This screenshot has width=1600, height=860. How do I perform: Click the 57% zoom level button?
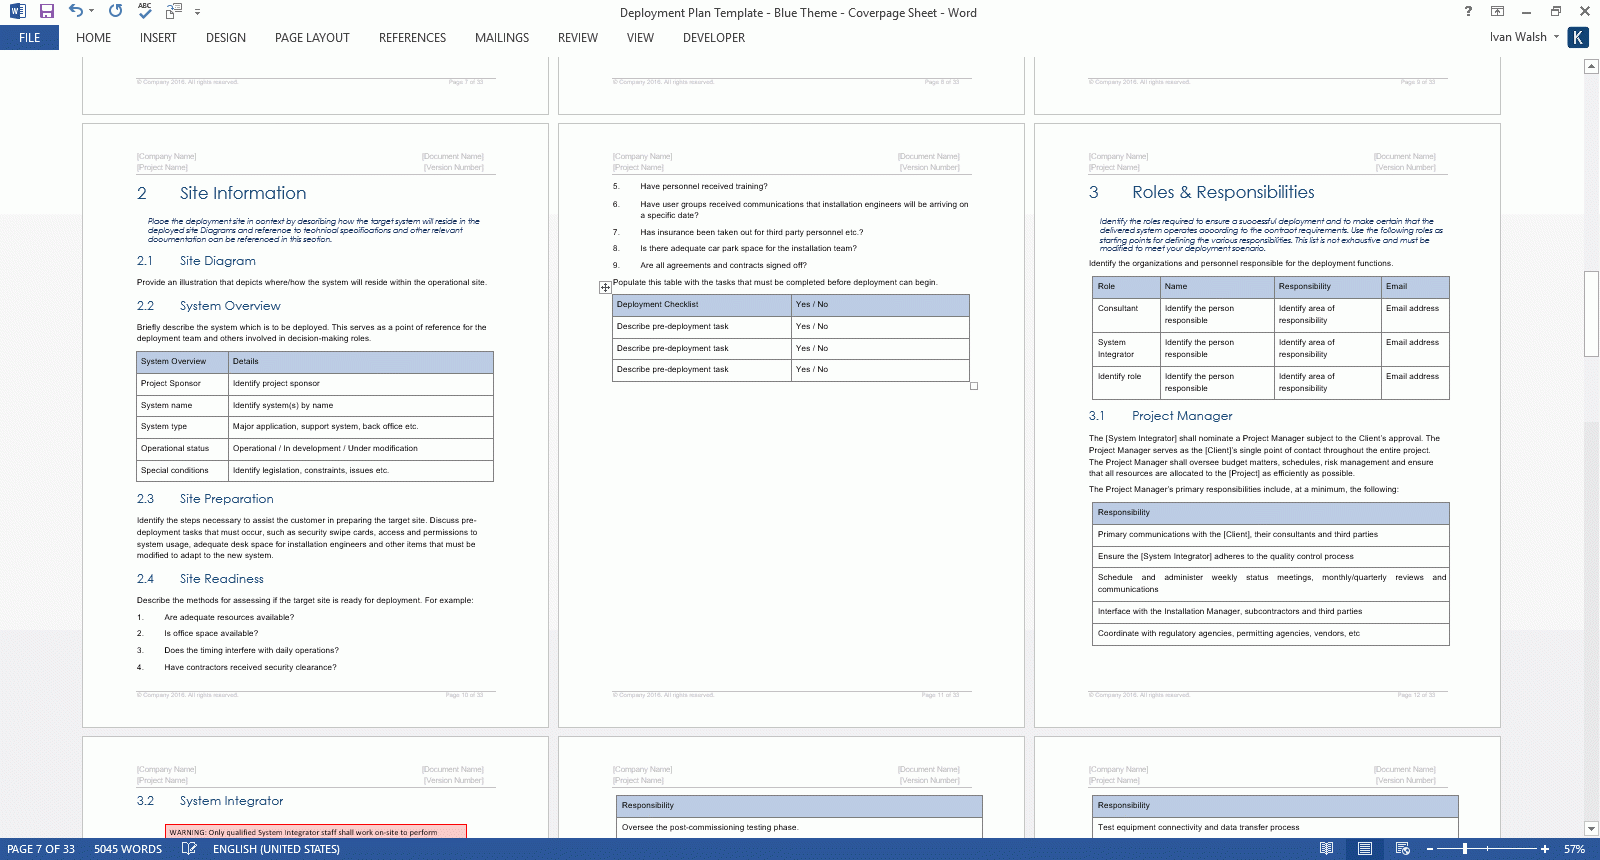point(1574,849)
